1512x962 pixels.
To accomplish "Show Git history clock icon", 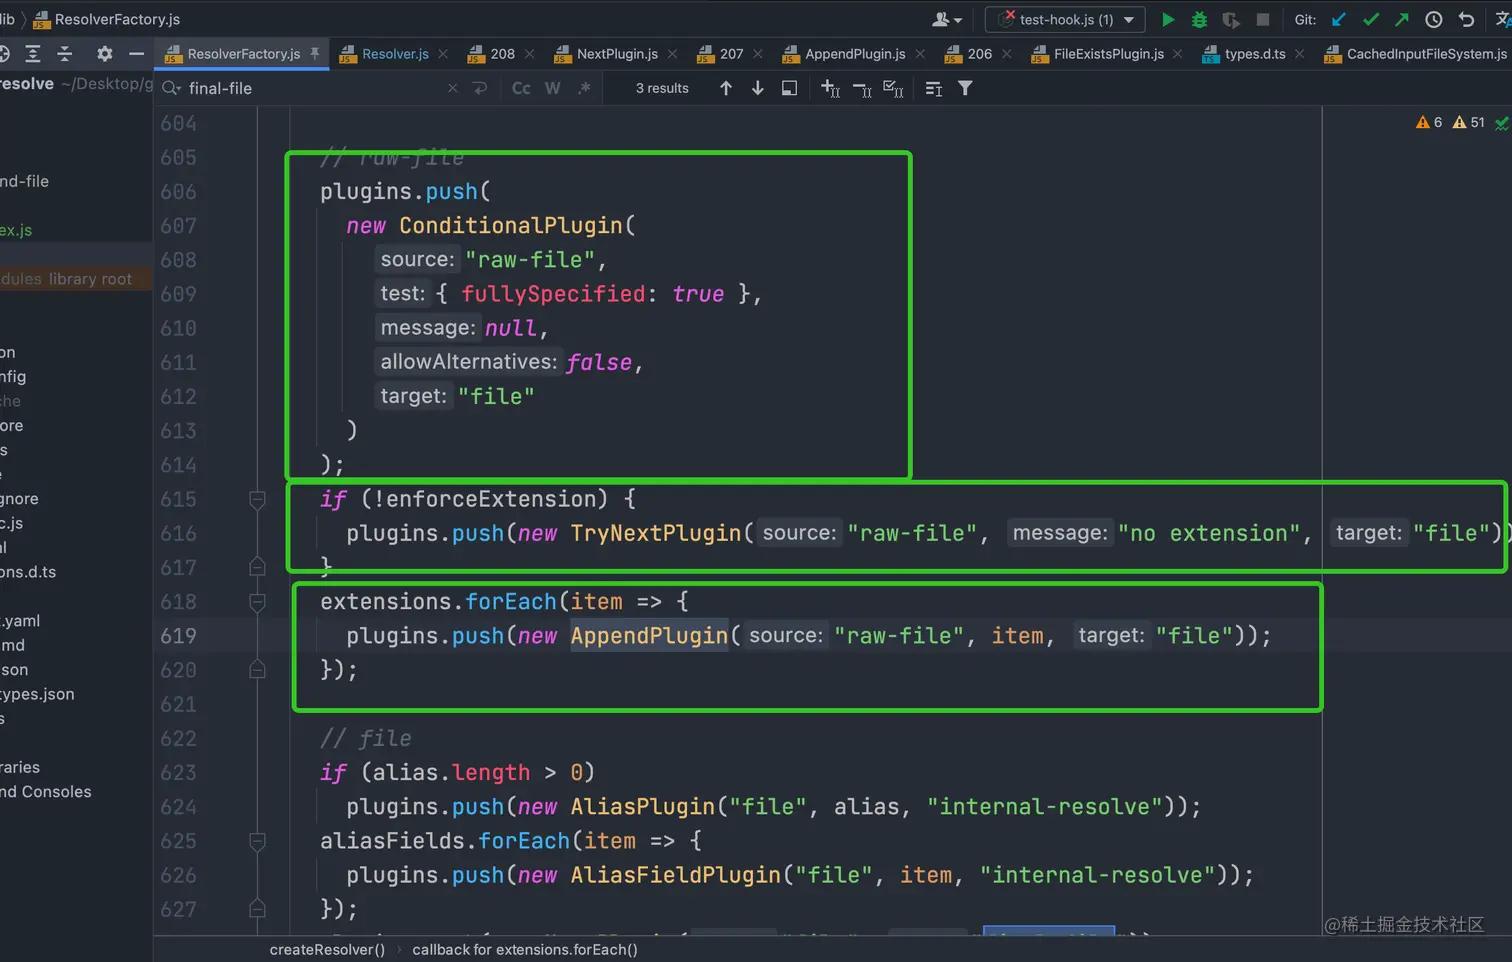I will [x=1434, y=20].
